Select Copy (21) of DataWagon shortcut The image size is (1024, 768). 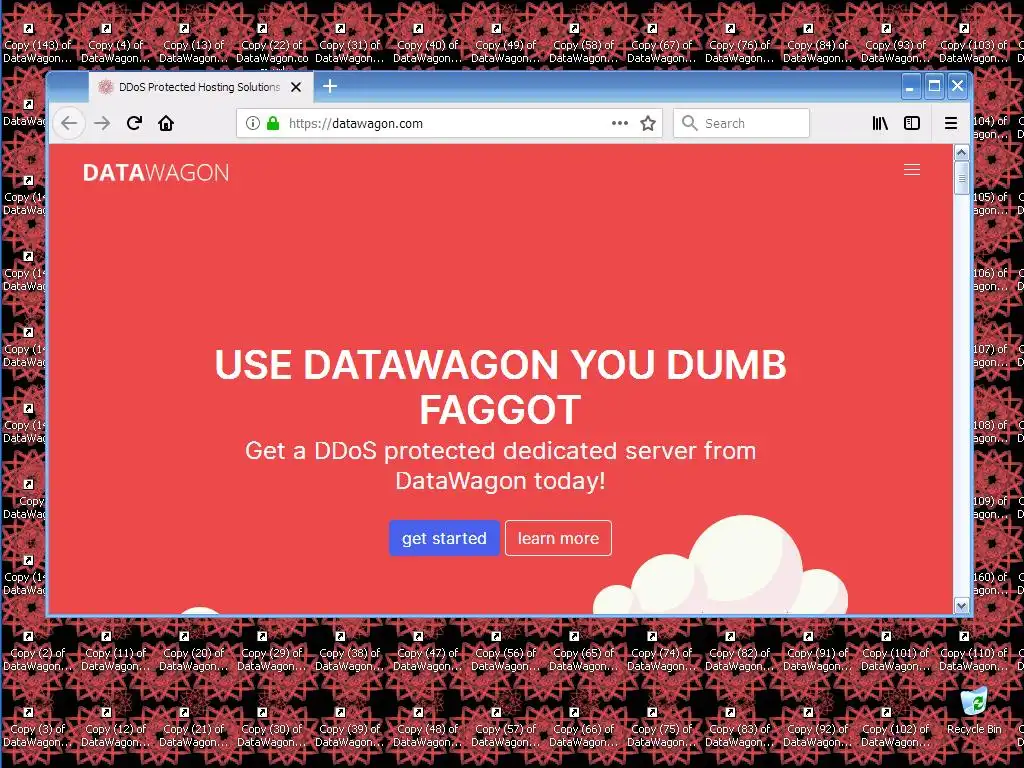pyautogui.click(x=193, y=727)
